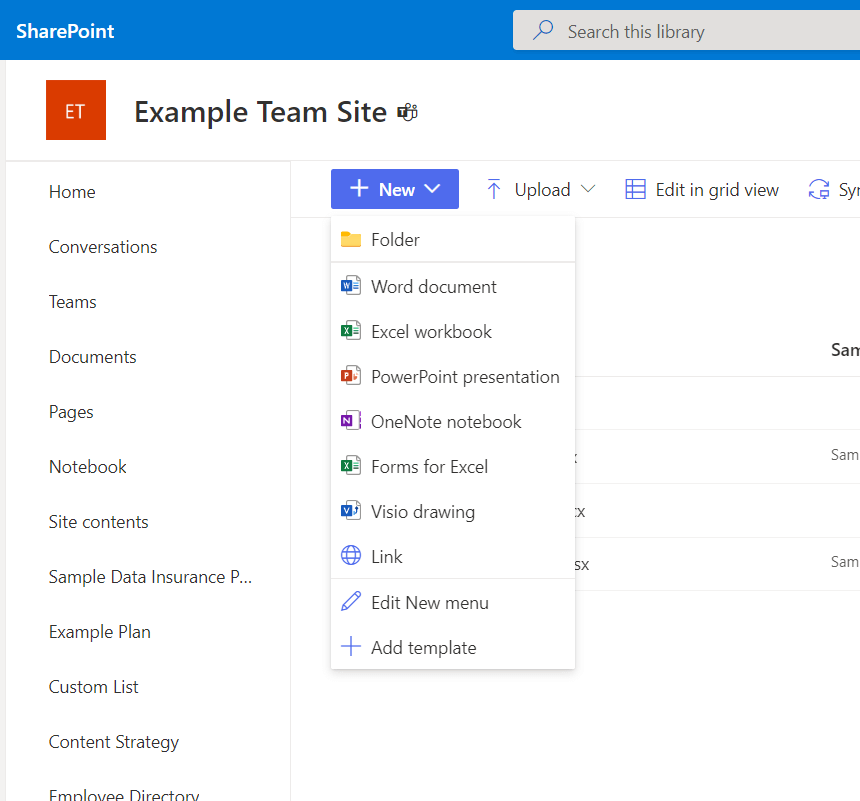Open Example Plan in left navigation
This screenshot has width=860, height=801.
coord(100,631)
